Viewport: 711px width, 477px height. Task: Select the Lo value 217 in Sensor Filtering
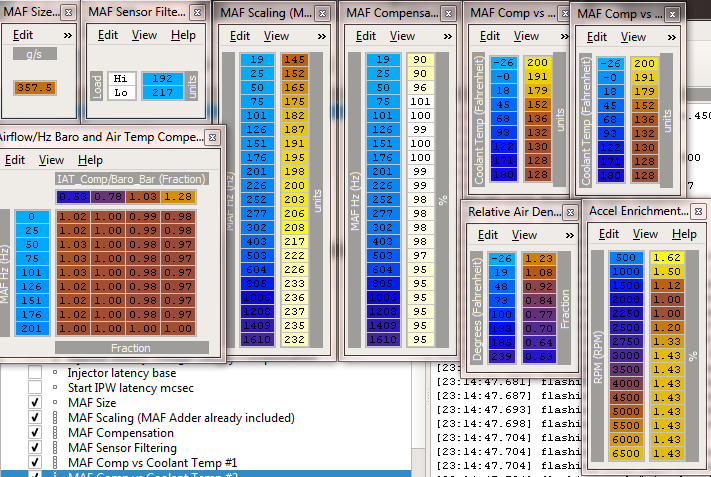162,92
